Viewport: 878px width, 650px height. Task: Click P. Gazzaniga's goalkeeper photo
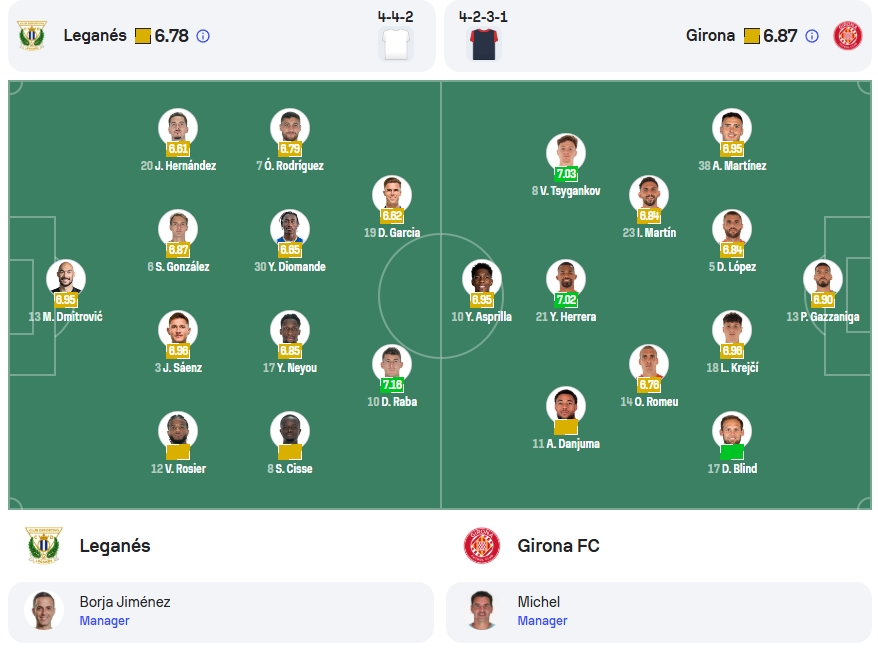click(823, 279)
